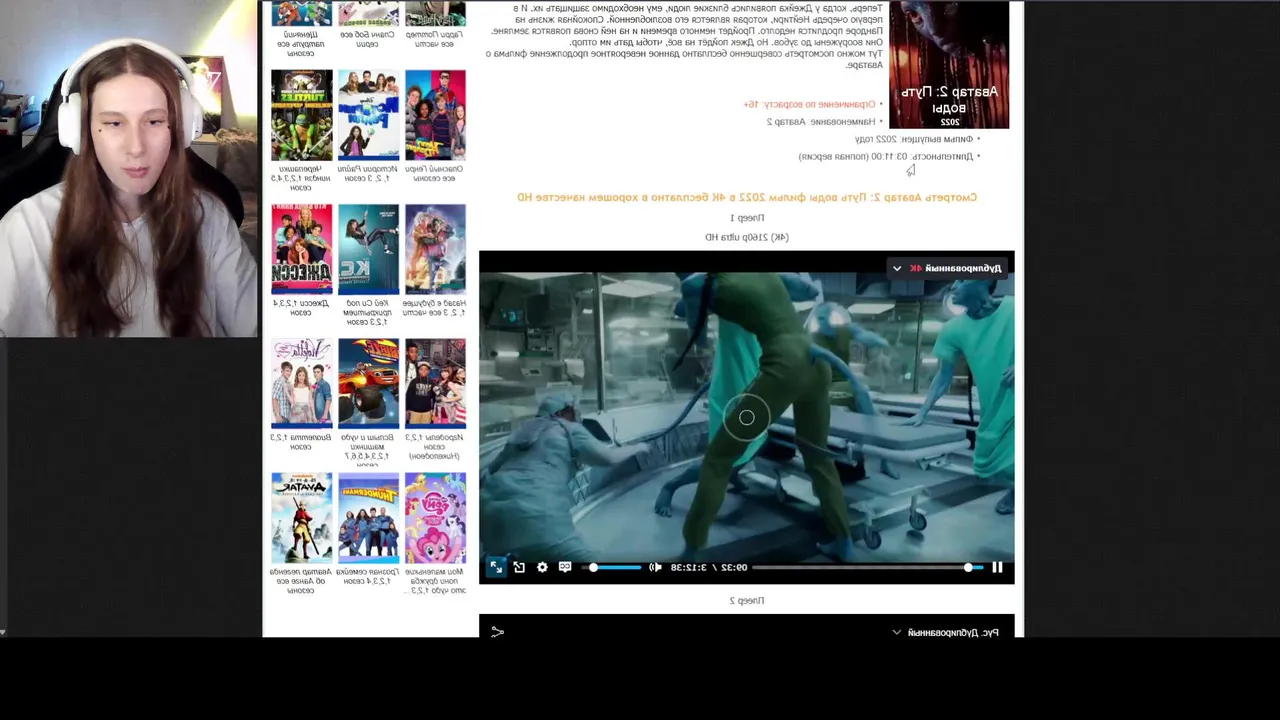Click the '09:32 / 3:12:38' time display
The width and height of the screenshot is (1280, 720).
[x=707, y=567]
